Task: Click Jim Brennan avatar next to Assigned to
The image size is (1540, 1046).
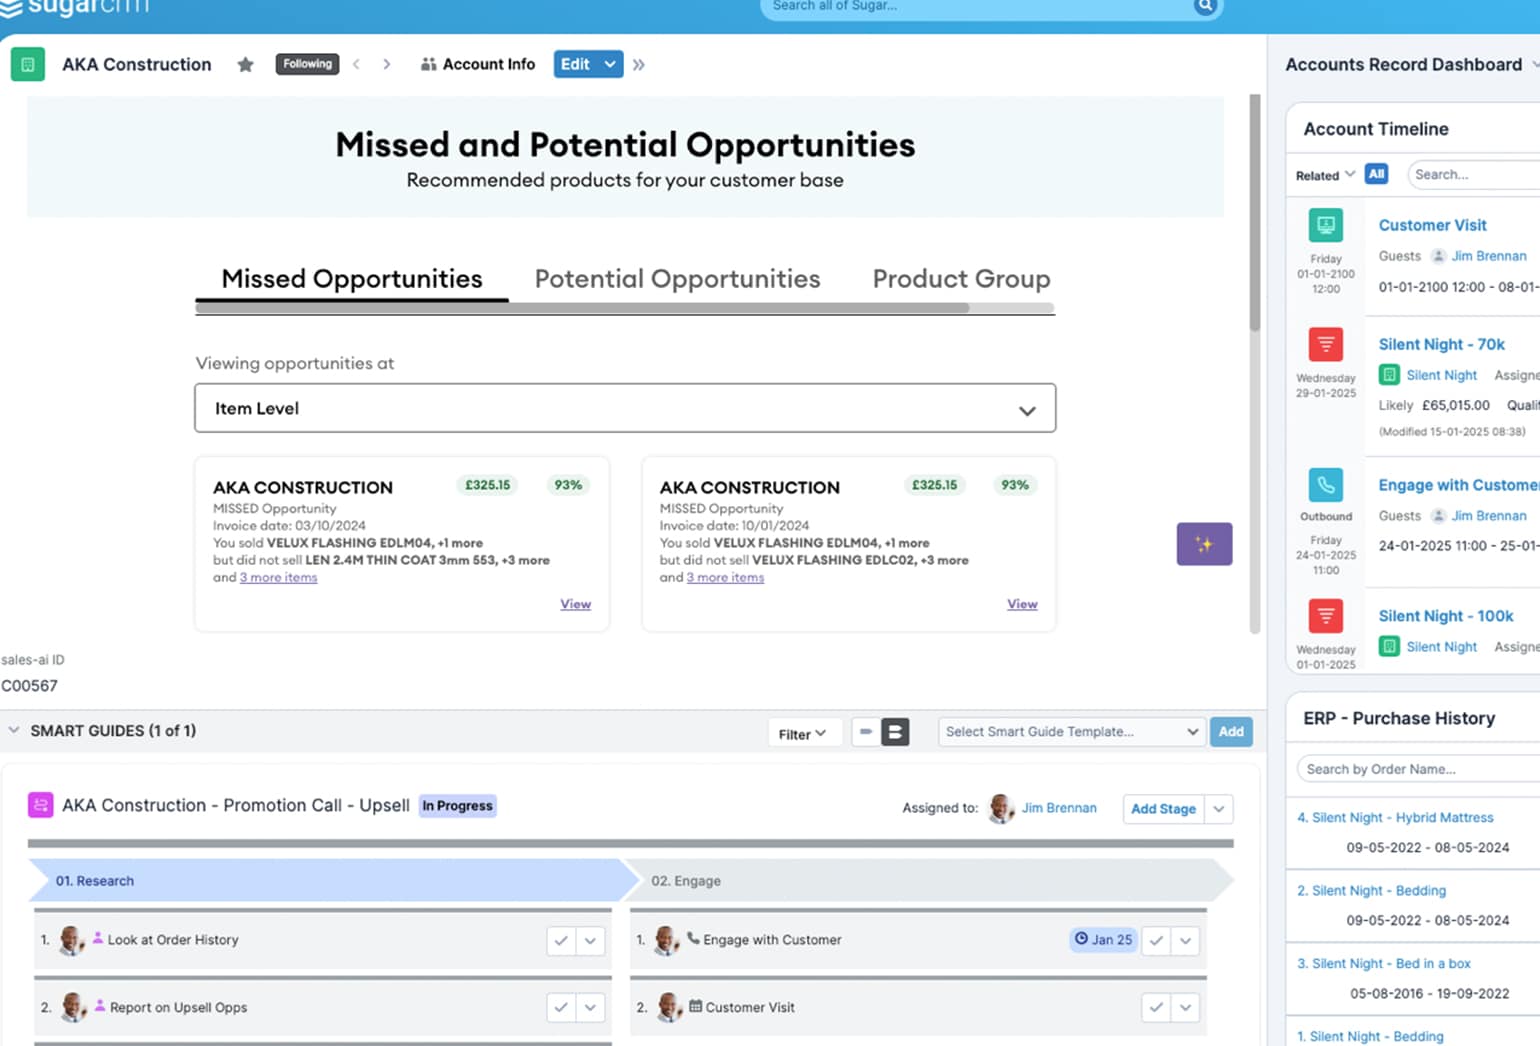Action: coord(1000,808)
